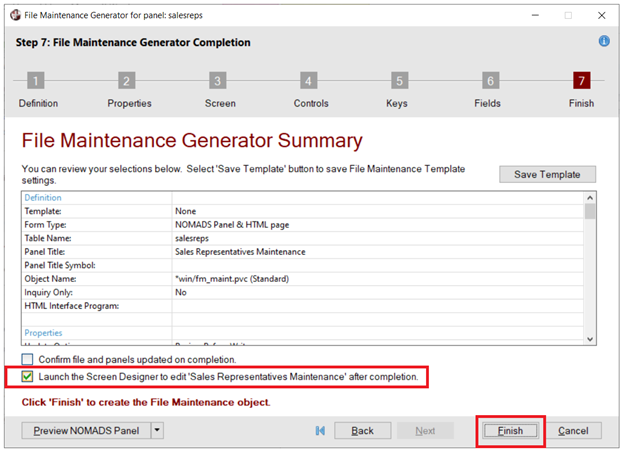Viewport: 624px width, 451px height.
Task: Click the blue info help icon
Action: tap(604, 42)
